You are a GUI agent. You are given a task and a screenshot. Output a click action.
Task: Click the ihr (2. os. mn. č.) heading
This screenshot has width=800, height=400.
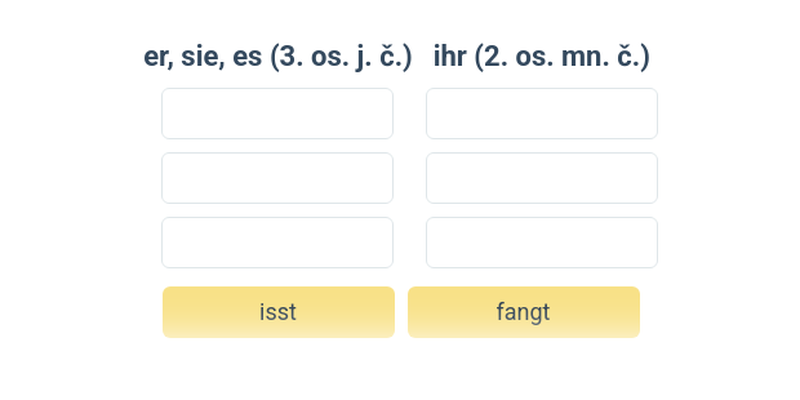click(541, 57)
